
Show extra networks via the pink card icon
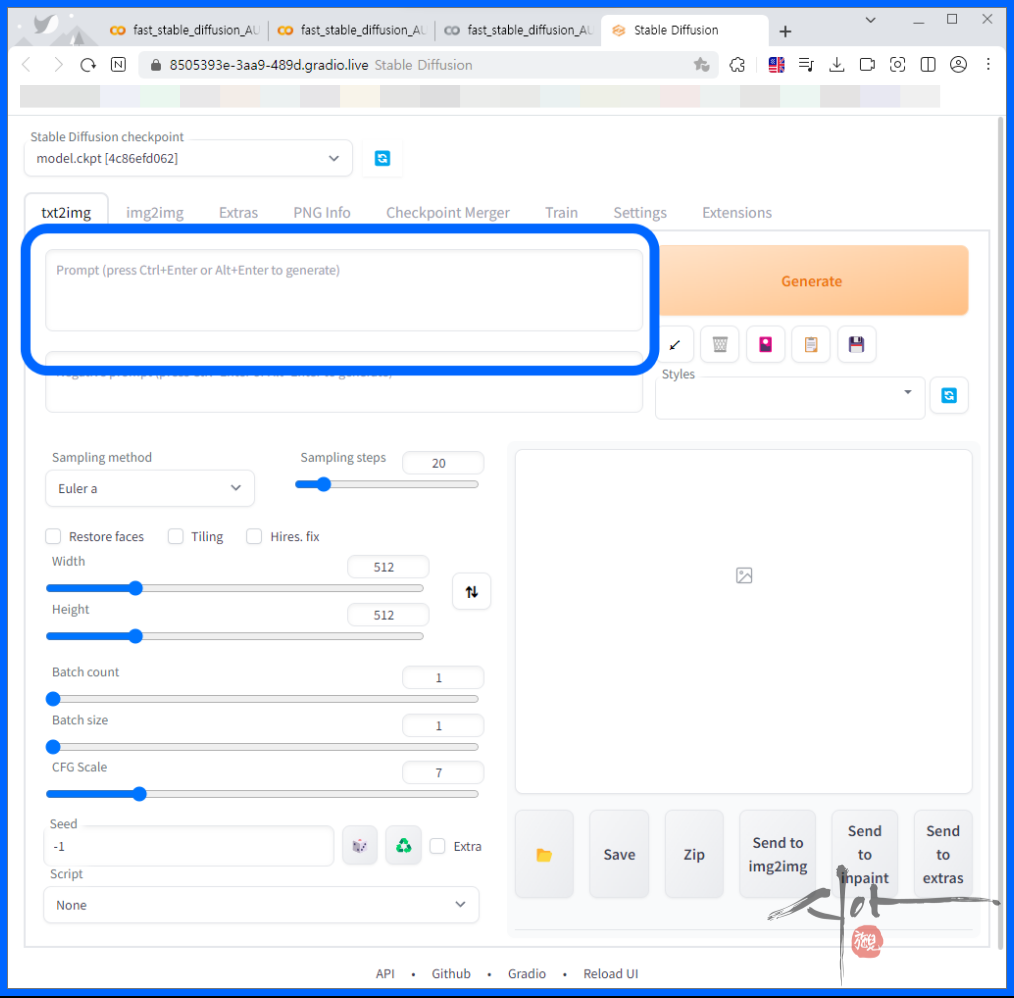(x=766, y=345)
